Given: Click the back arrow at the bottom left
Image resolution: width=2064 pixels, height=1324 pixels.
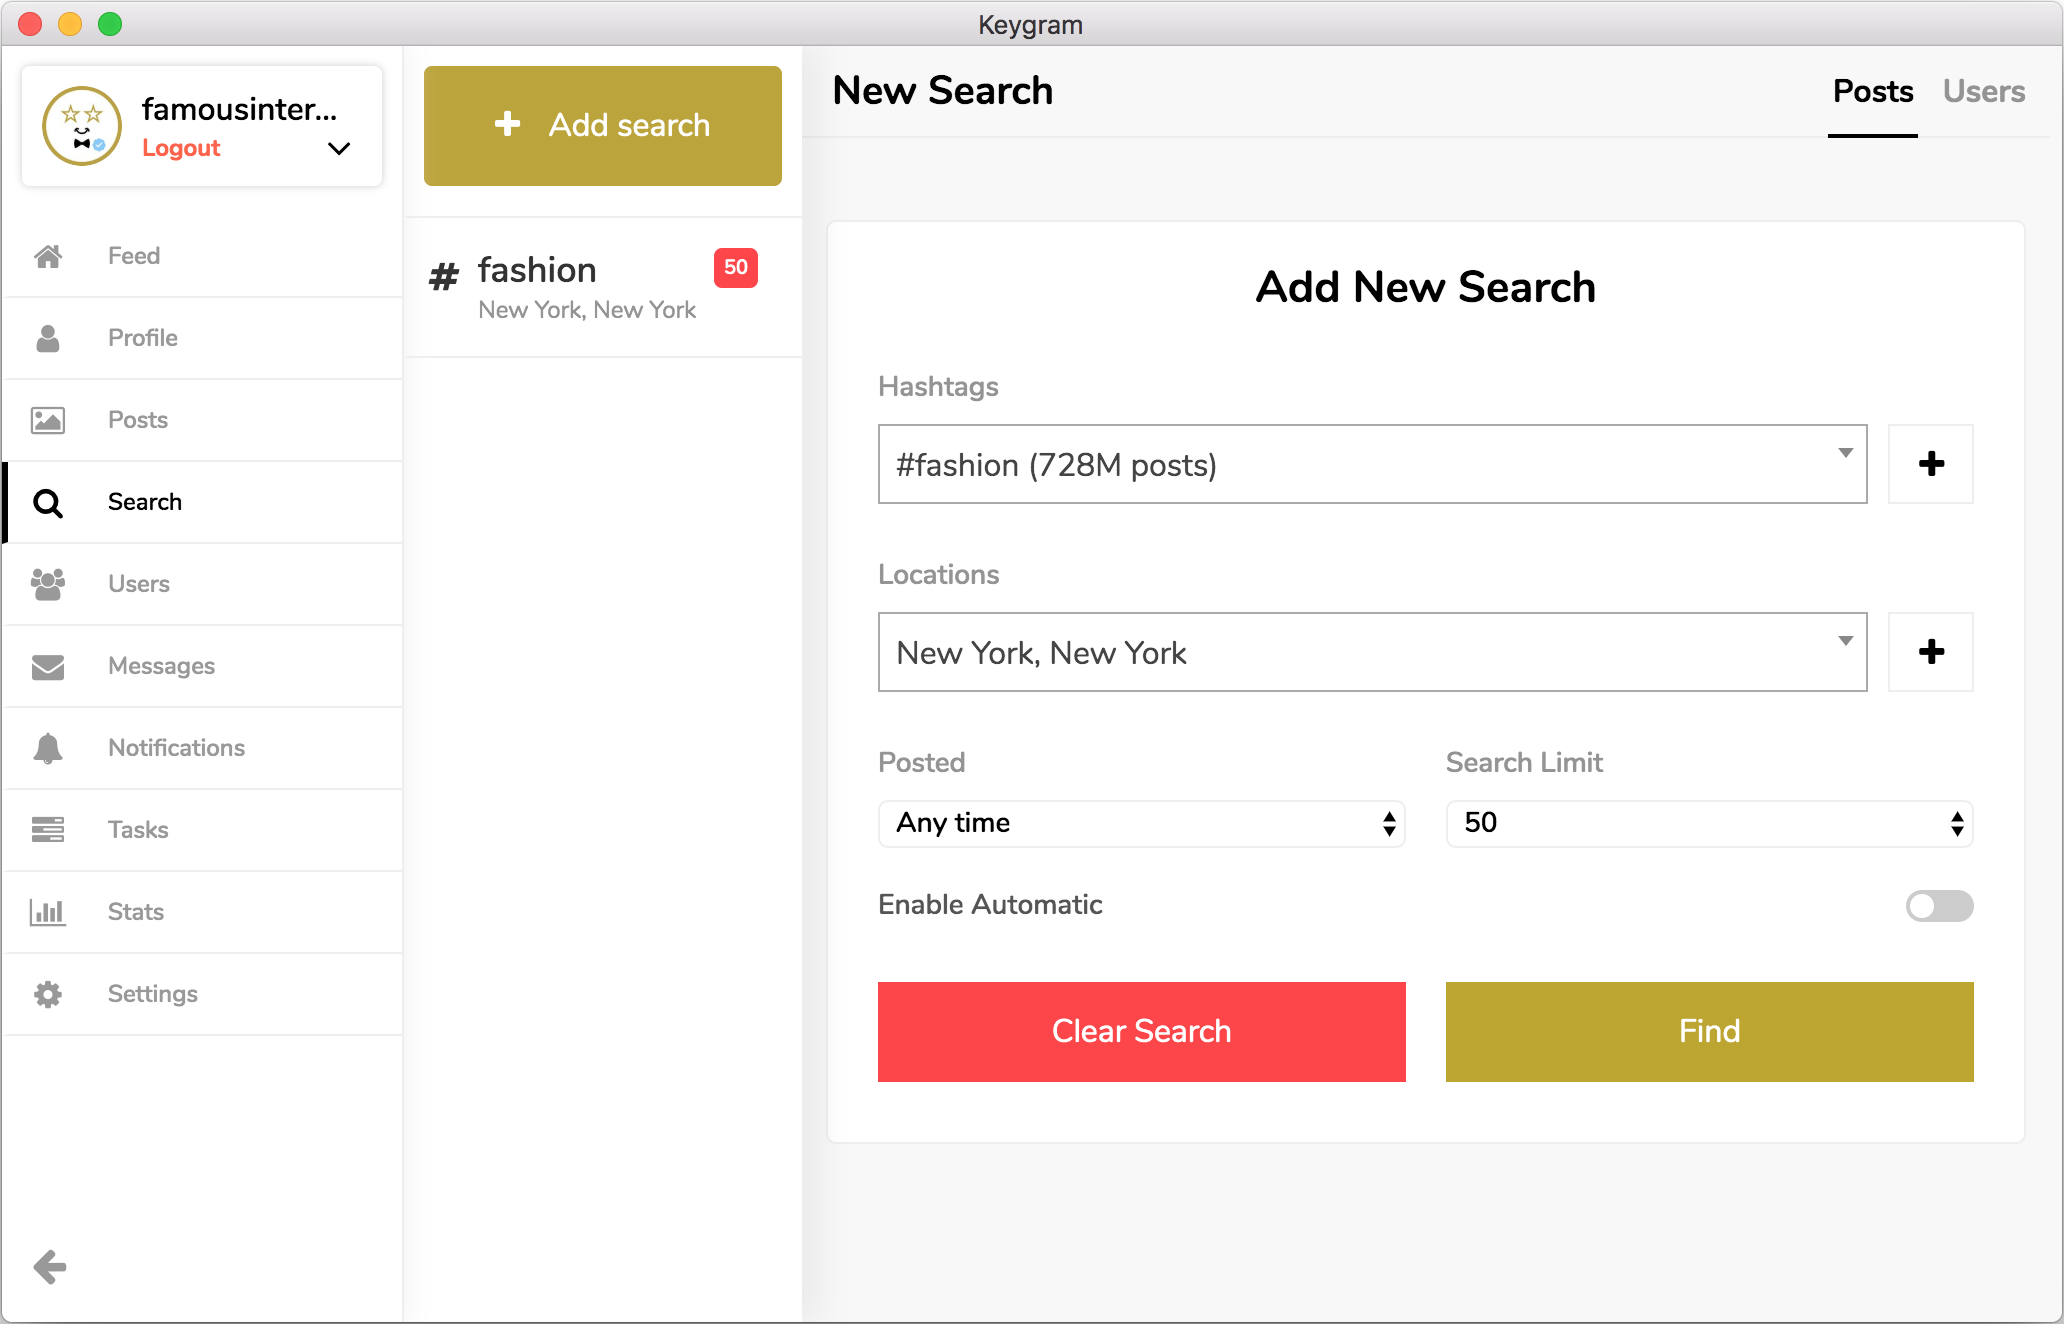Looking at the screenshot, I should click(x=49, y=1267).
